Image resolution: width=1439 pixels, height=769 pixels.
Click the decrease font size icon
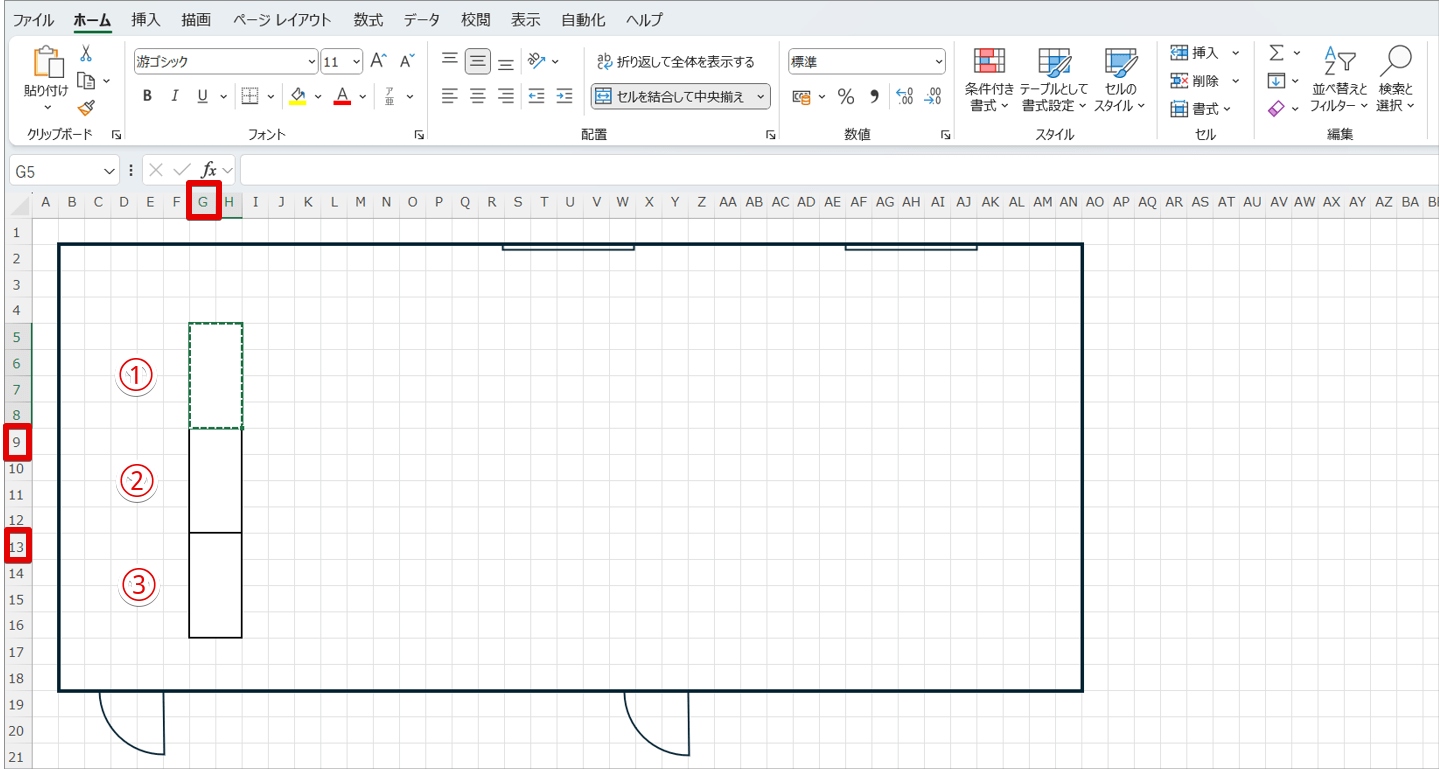[x=406, y=61]
